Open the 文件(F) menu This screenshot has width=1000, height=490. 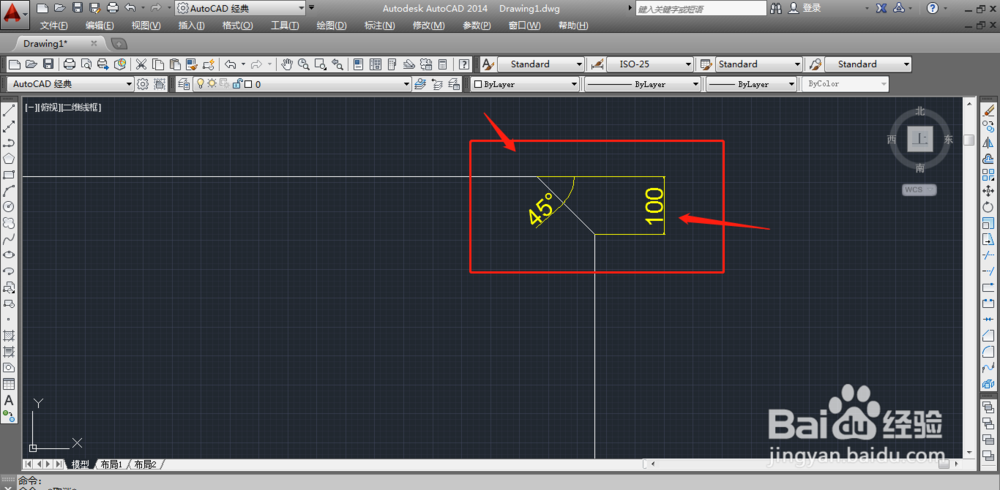pos(54,26)
